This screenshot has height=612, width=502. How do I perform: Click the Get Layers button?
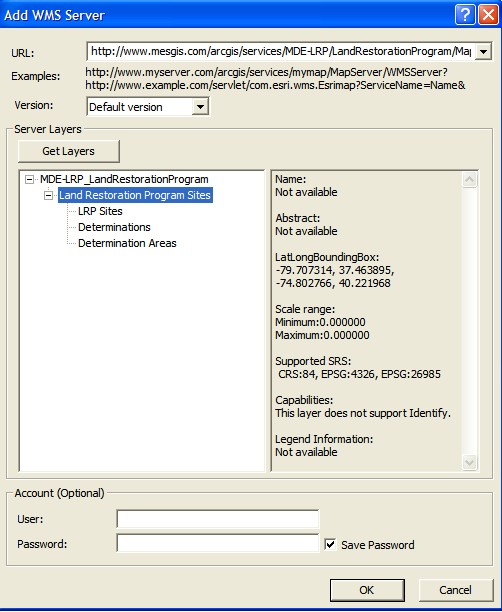click(x=69, y=151)
